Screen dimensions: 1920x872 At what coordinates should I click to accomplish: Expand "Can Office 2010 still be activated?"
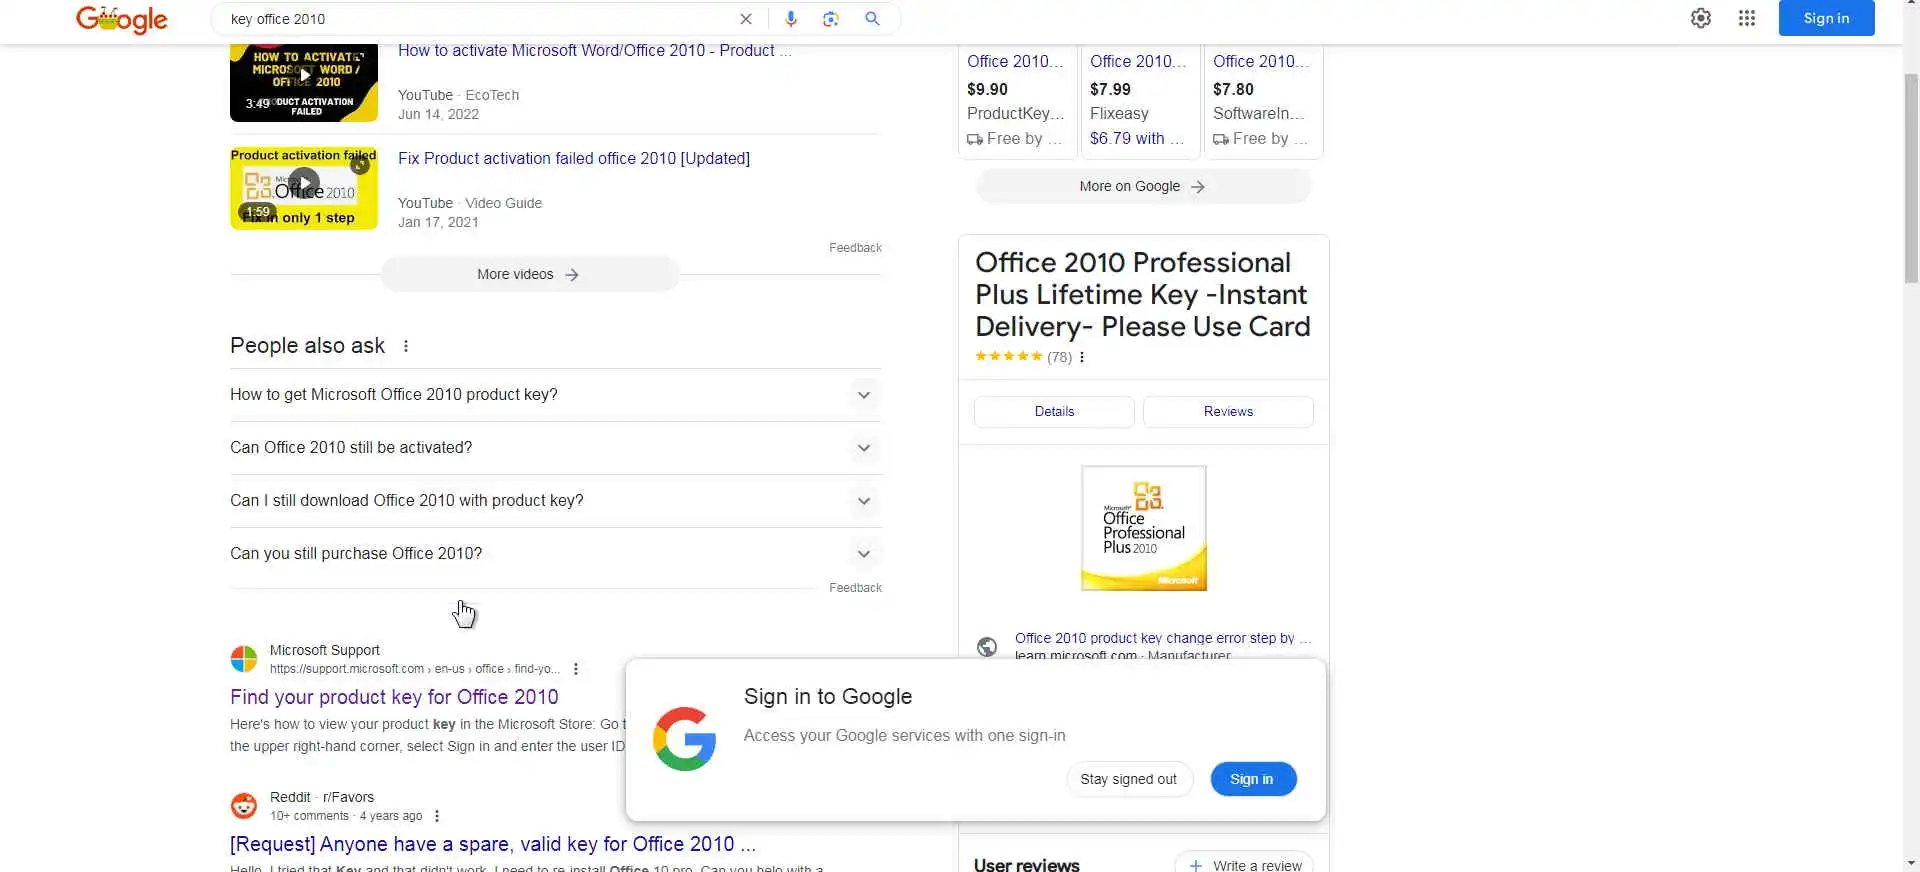pos(863,448)
